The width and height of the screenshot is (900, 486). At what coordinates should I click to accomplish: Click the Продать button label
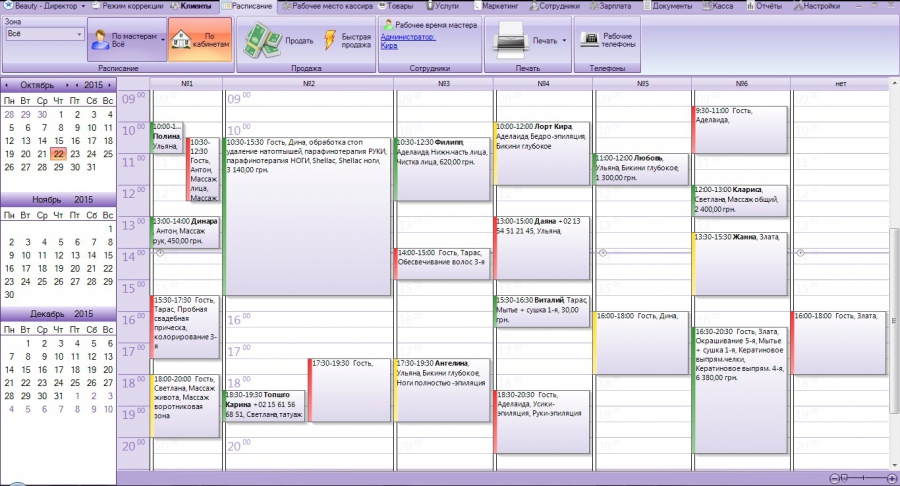coord(300,41)
